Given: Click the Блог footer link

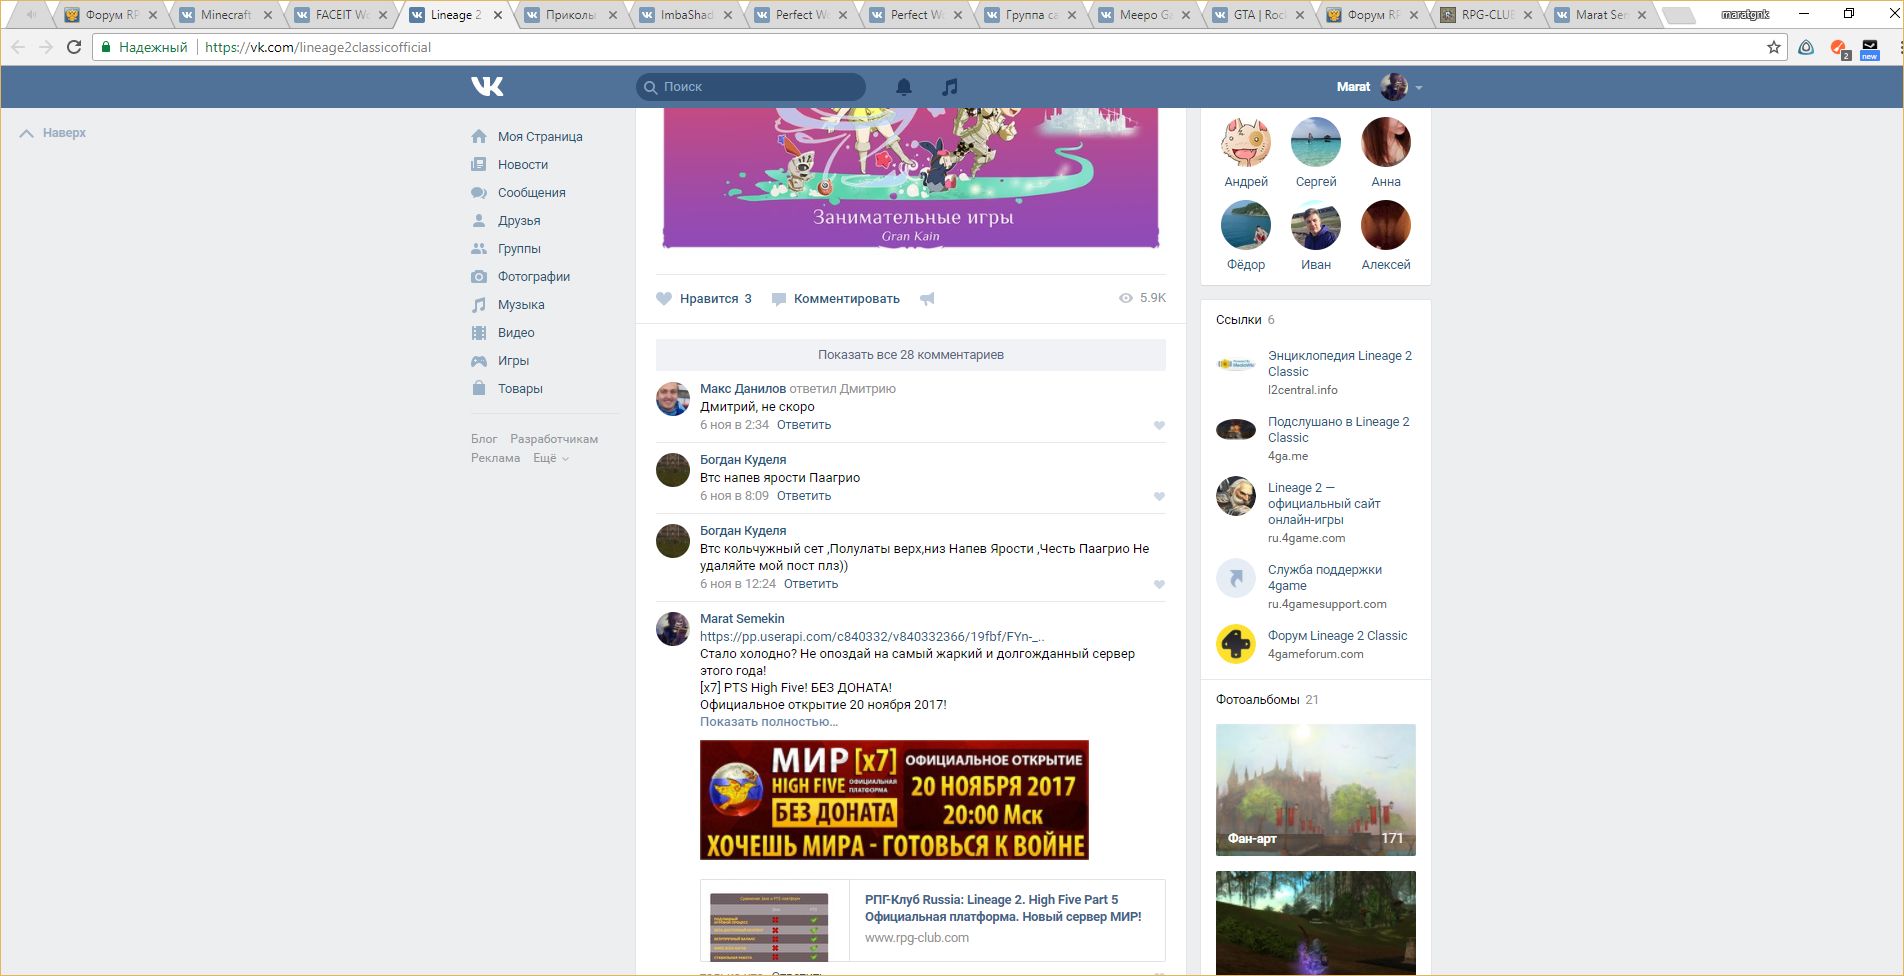Looking at the screenshot, I should coord(484,439).
